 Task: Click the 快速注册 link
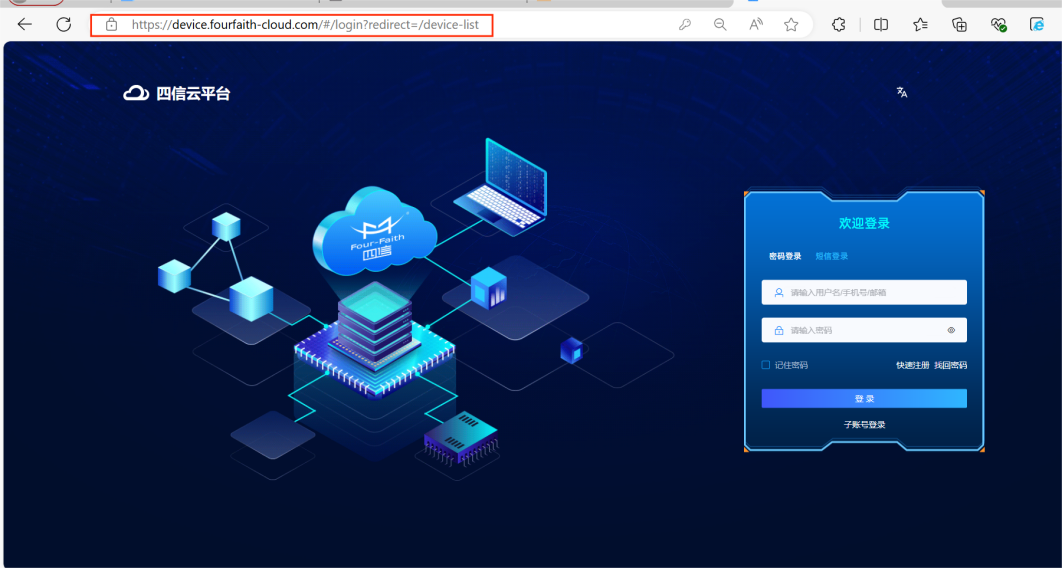pos(913,365)
